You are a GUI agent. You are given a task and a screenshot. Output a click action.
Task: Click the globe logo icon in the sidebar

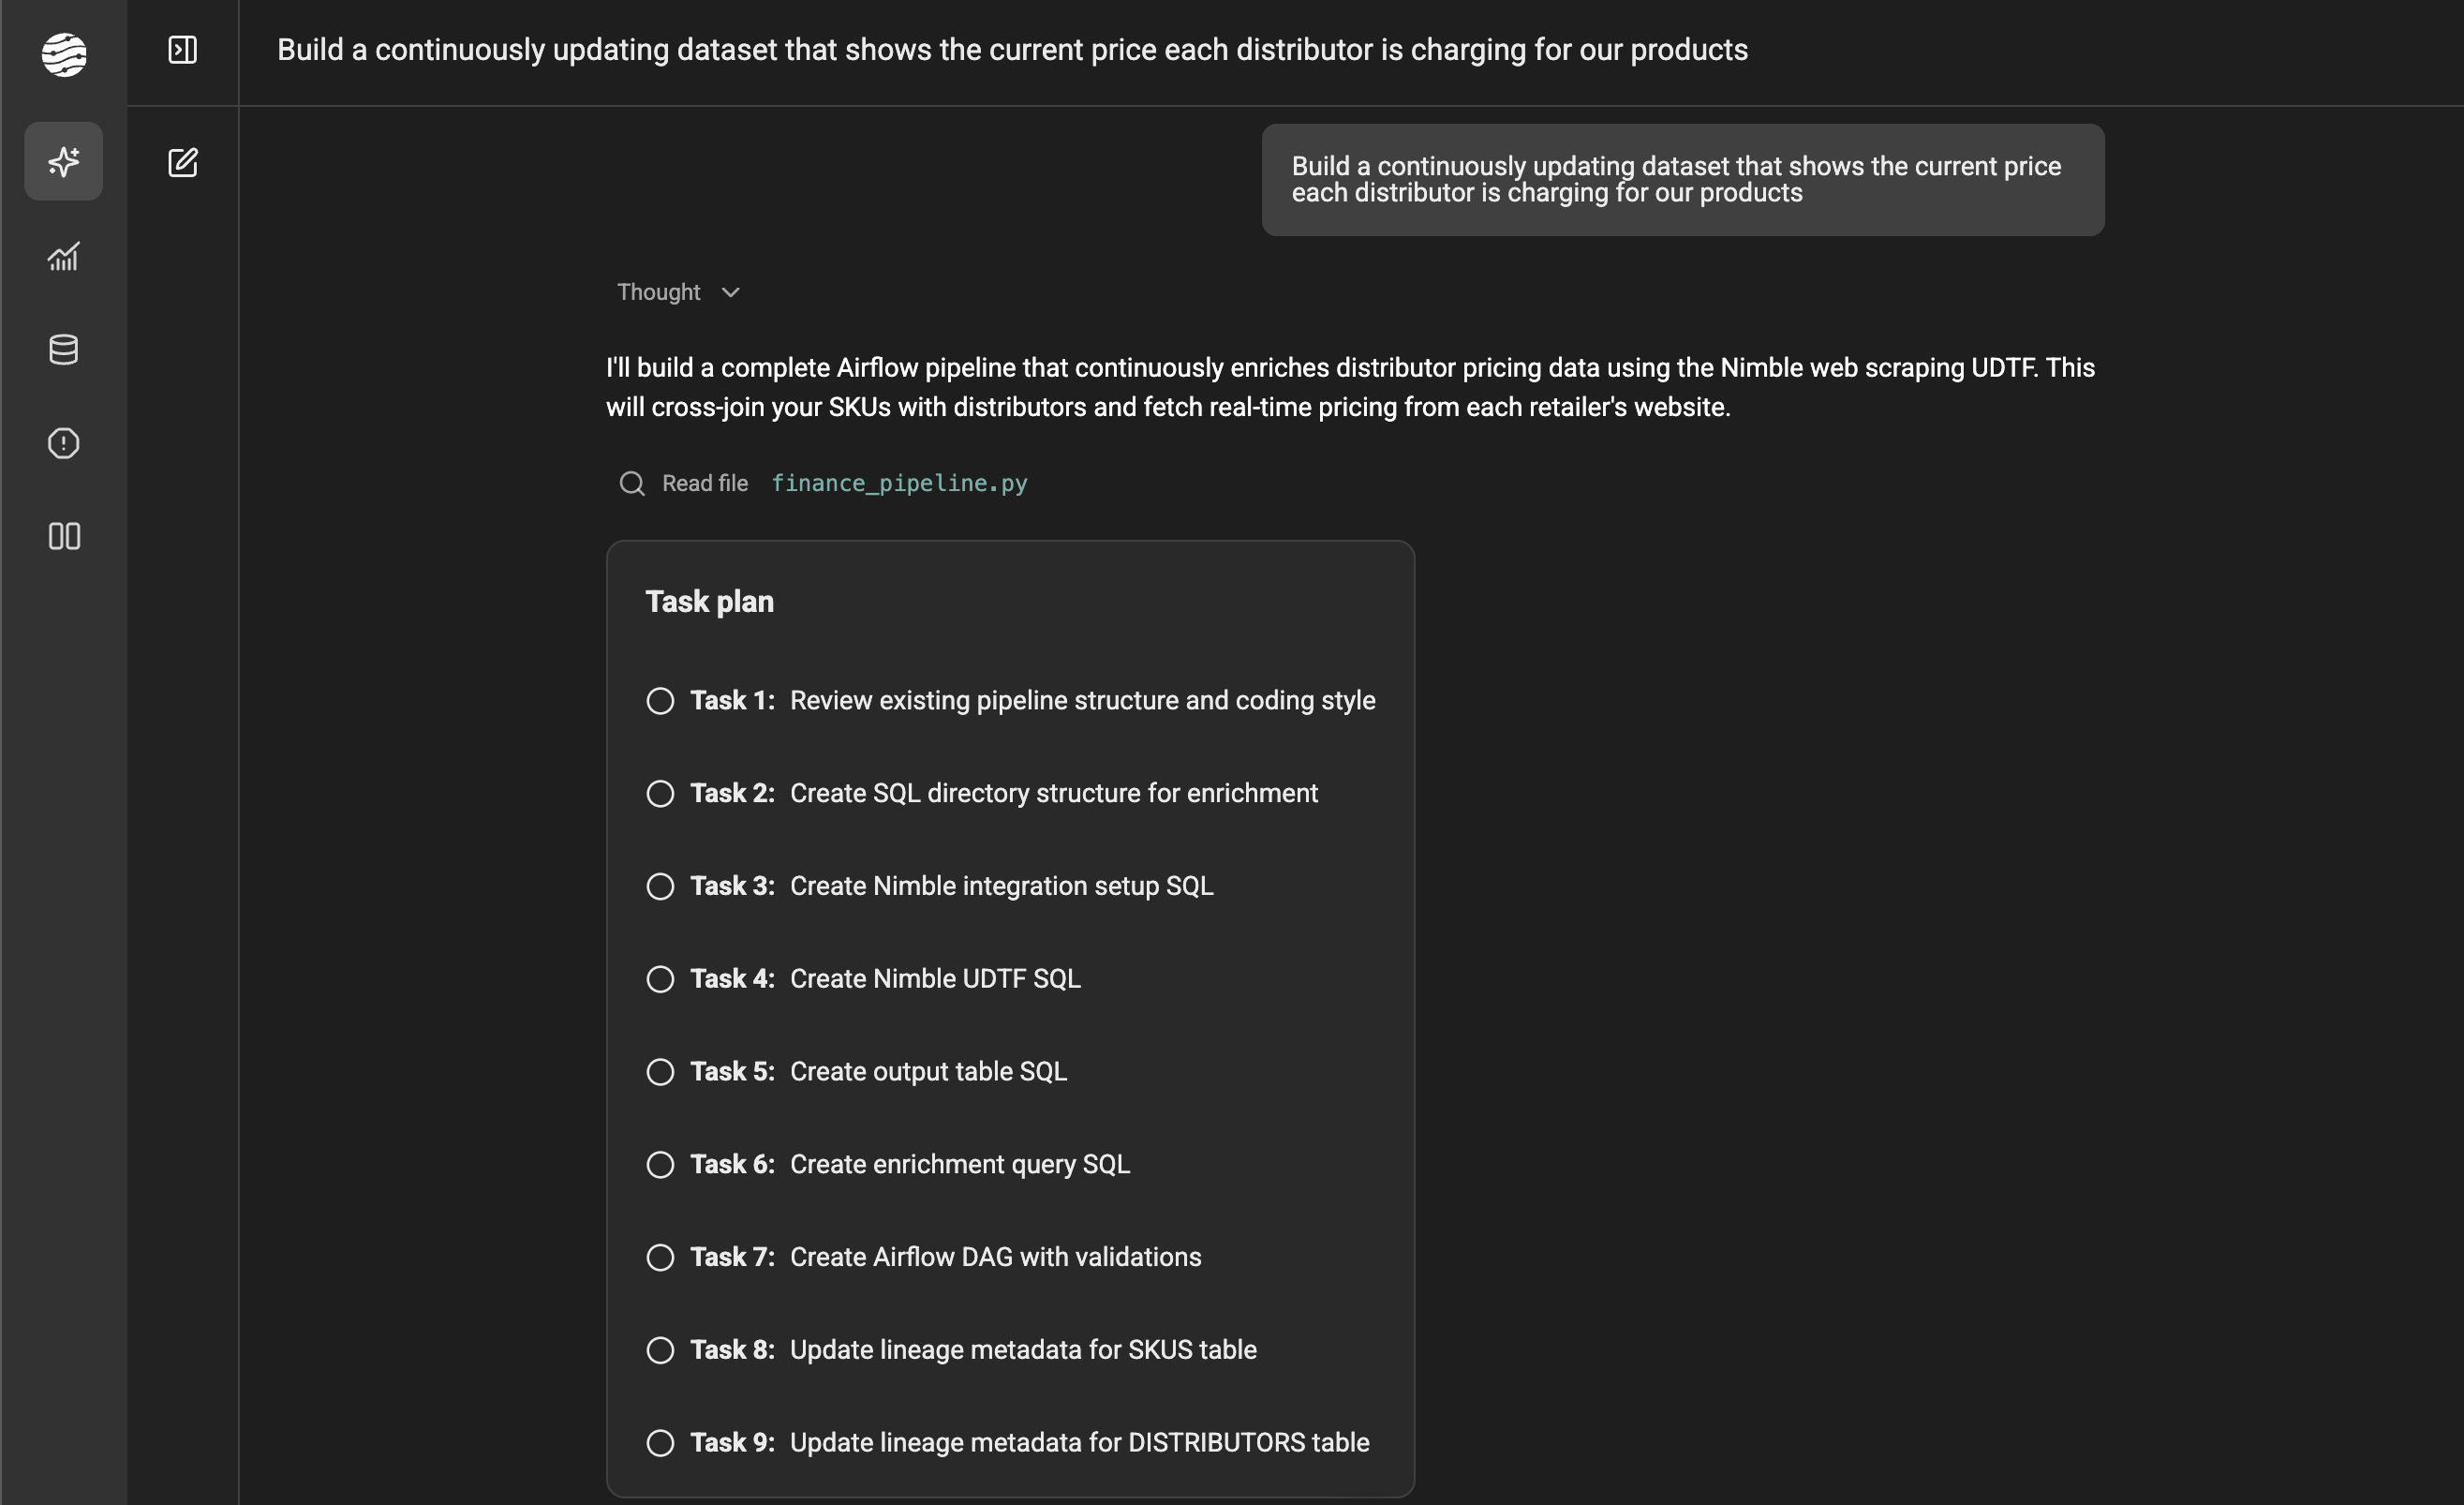(64, 53)
